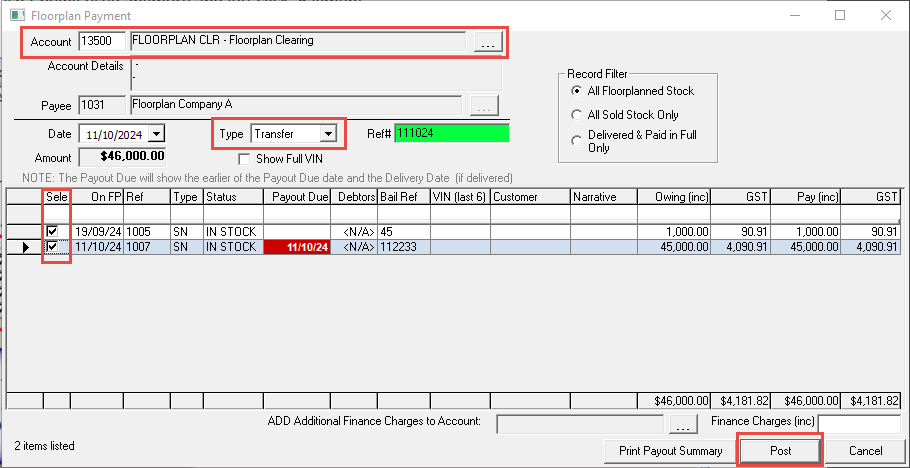Image resolution: width=910 pixels, height=468 pixels.
Task: Click Print Payout Summary button
Action: pos(669,451)
